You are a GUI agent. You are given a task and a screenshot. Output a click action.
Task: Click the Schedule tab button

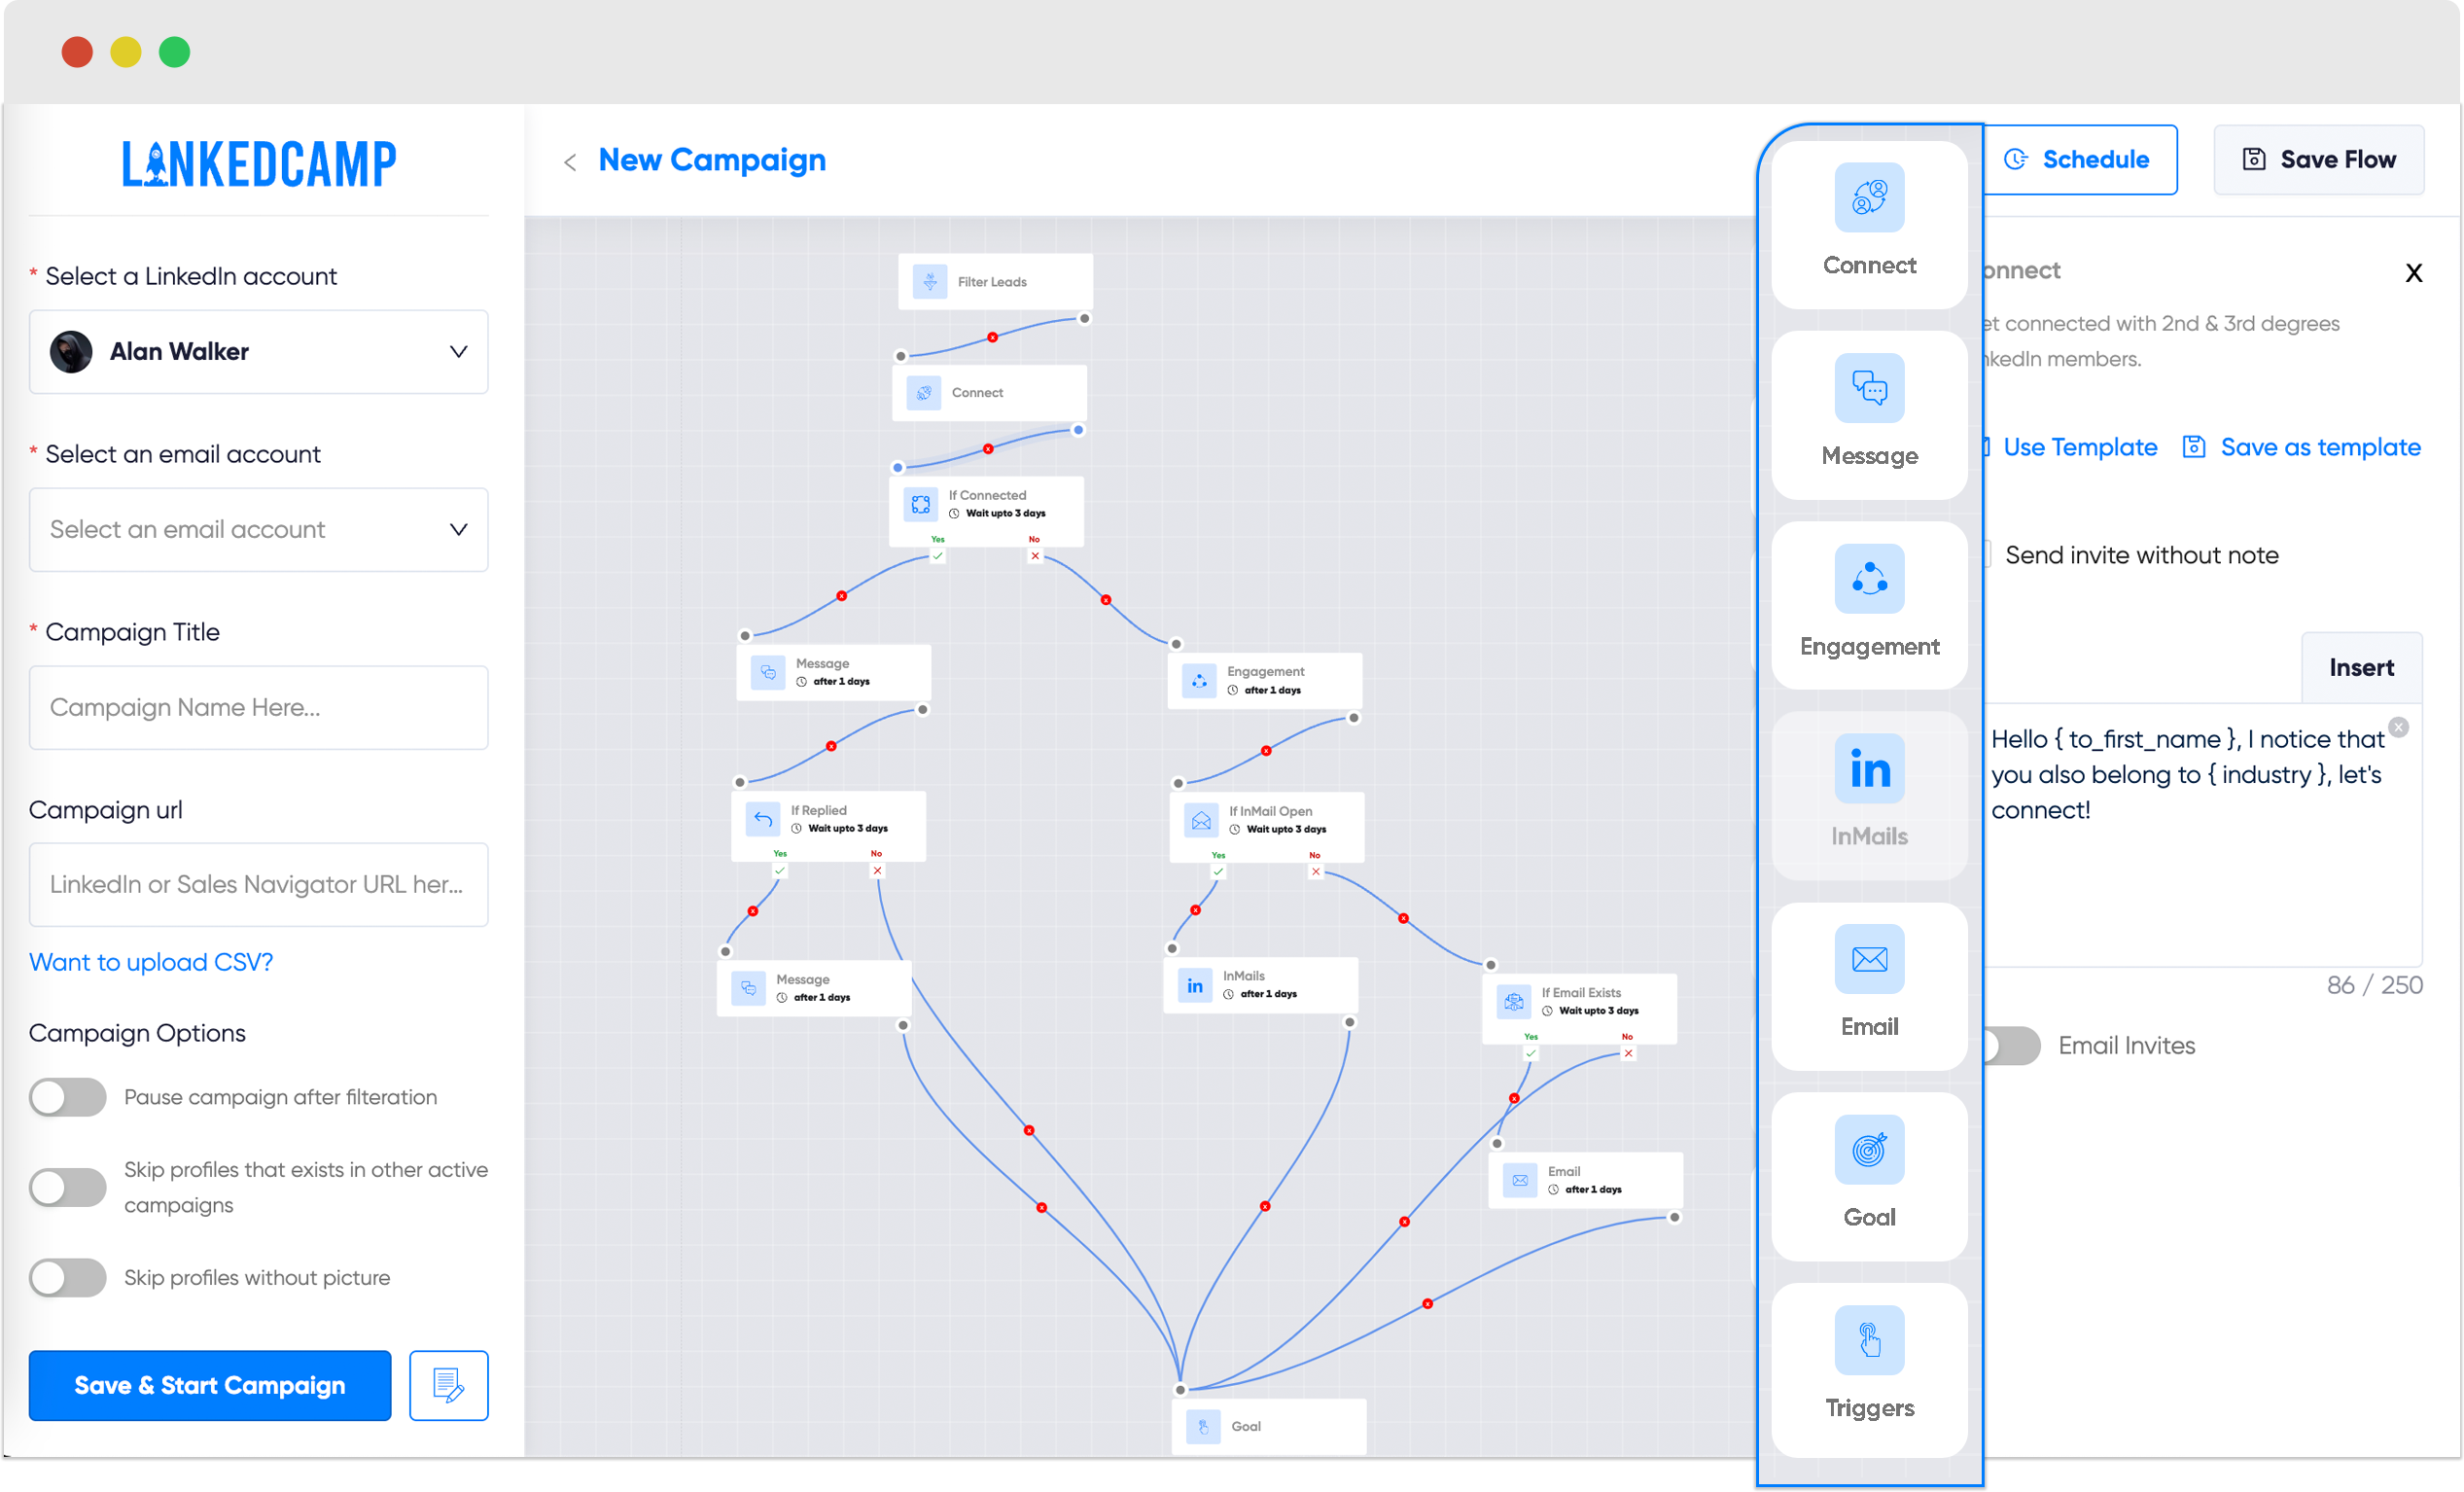(2078, 160)
